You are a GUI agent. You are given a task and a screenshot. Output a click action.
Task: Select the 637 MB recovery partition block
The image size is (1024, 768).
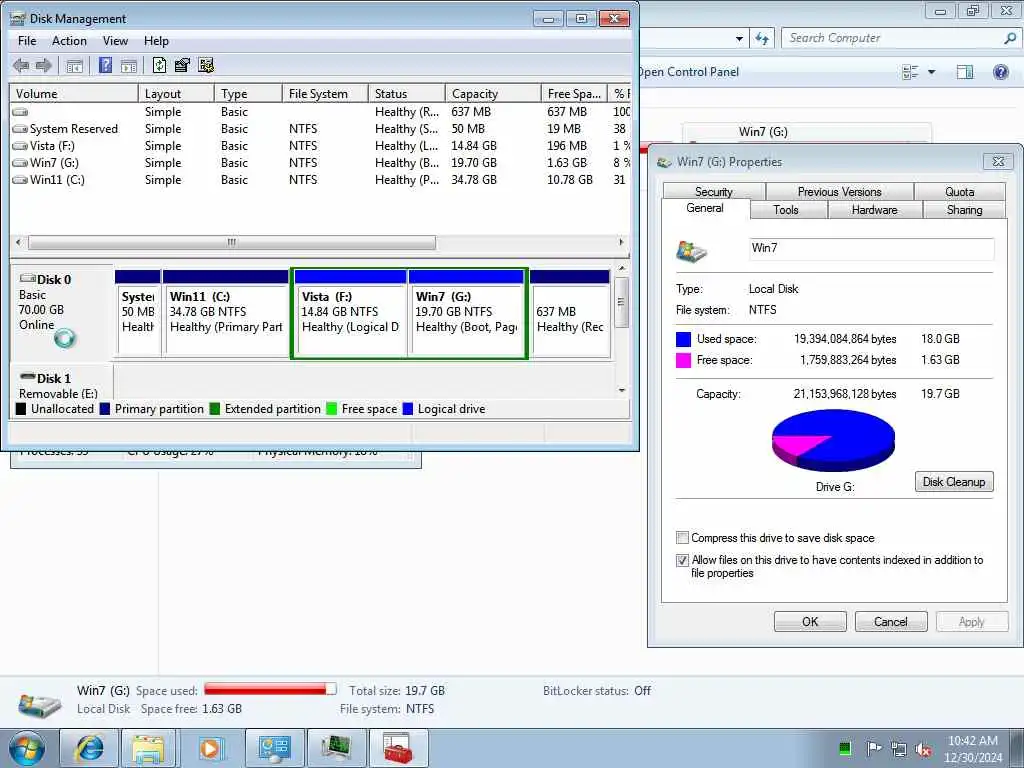coord(571,313)
